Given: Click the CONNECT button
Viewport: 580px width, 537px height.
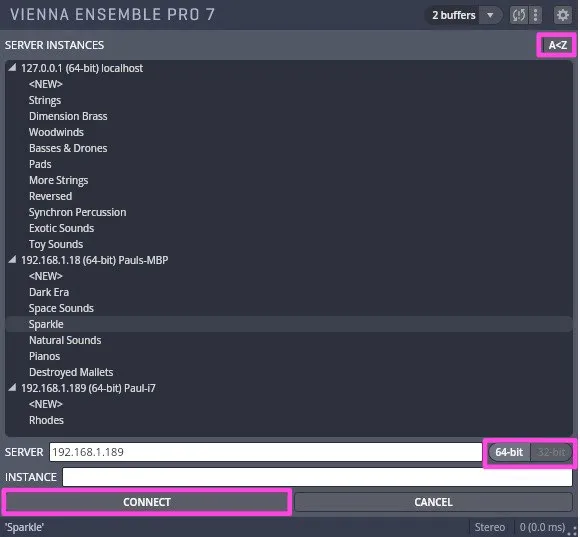Looking at the screenshot, I should point(147,502).
